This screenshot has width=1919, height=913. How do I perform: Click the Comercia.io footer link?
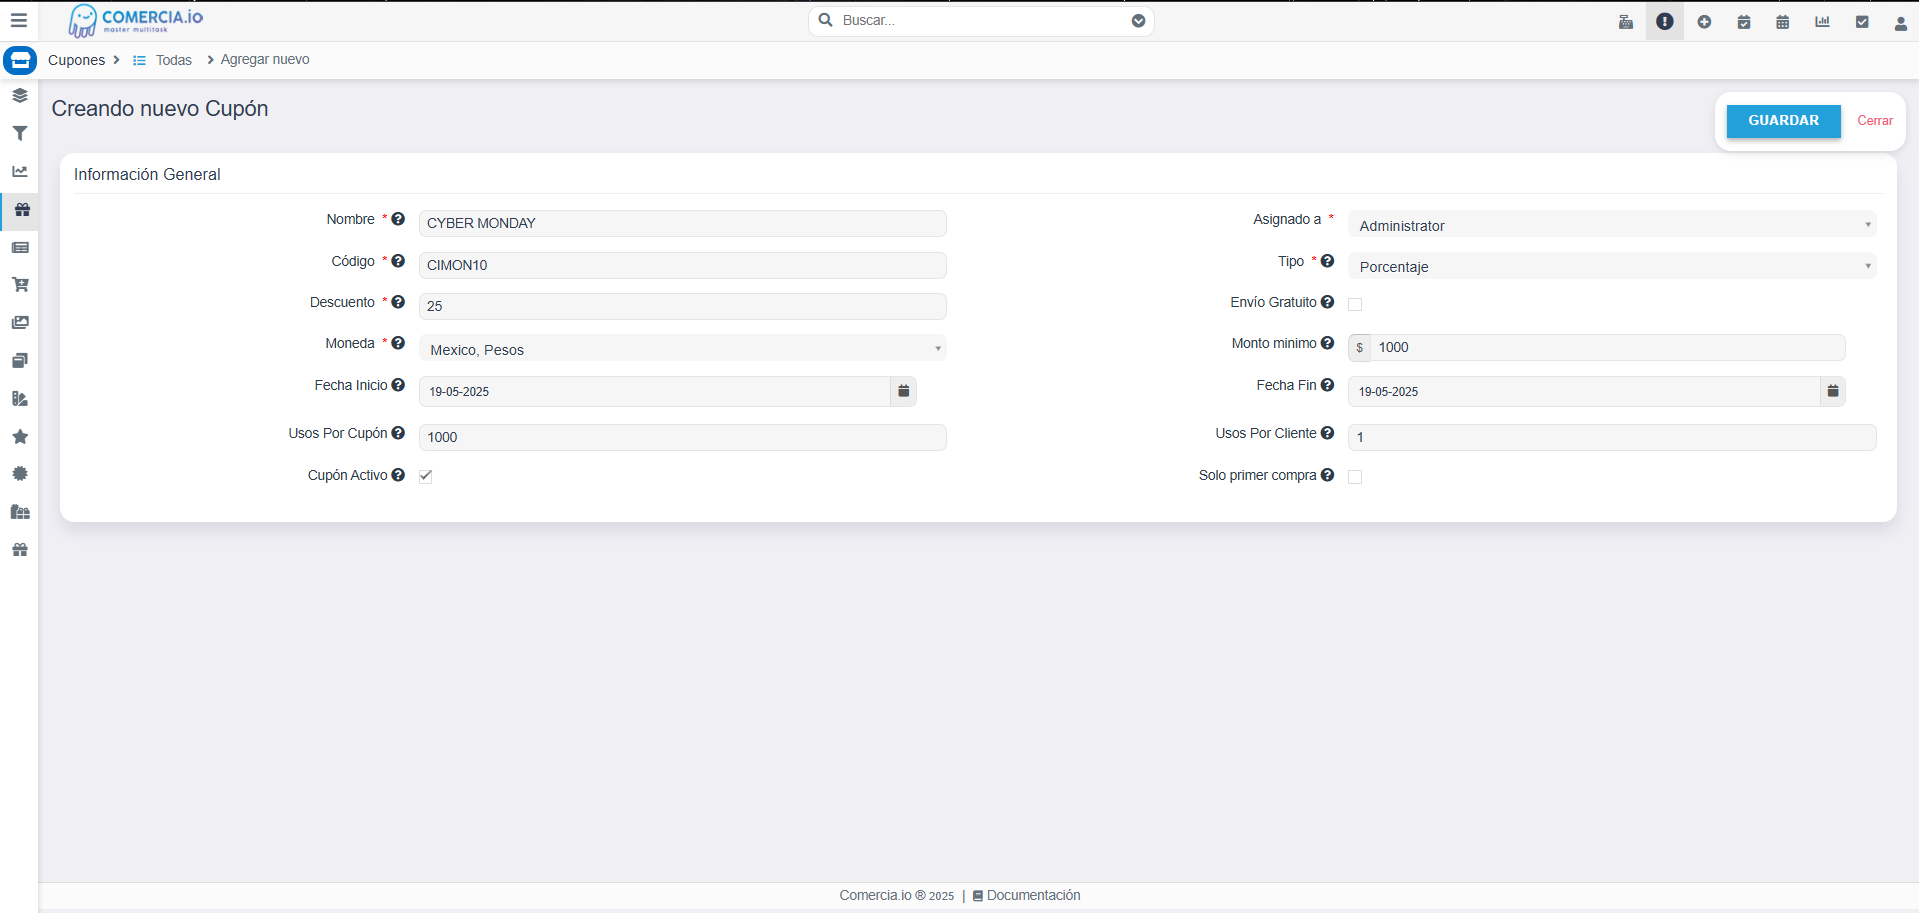click(875, 895)
